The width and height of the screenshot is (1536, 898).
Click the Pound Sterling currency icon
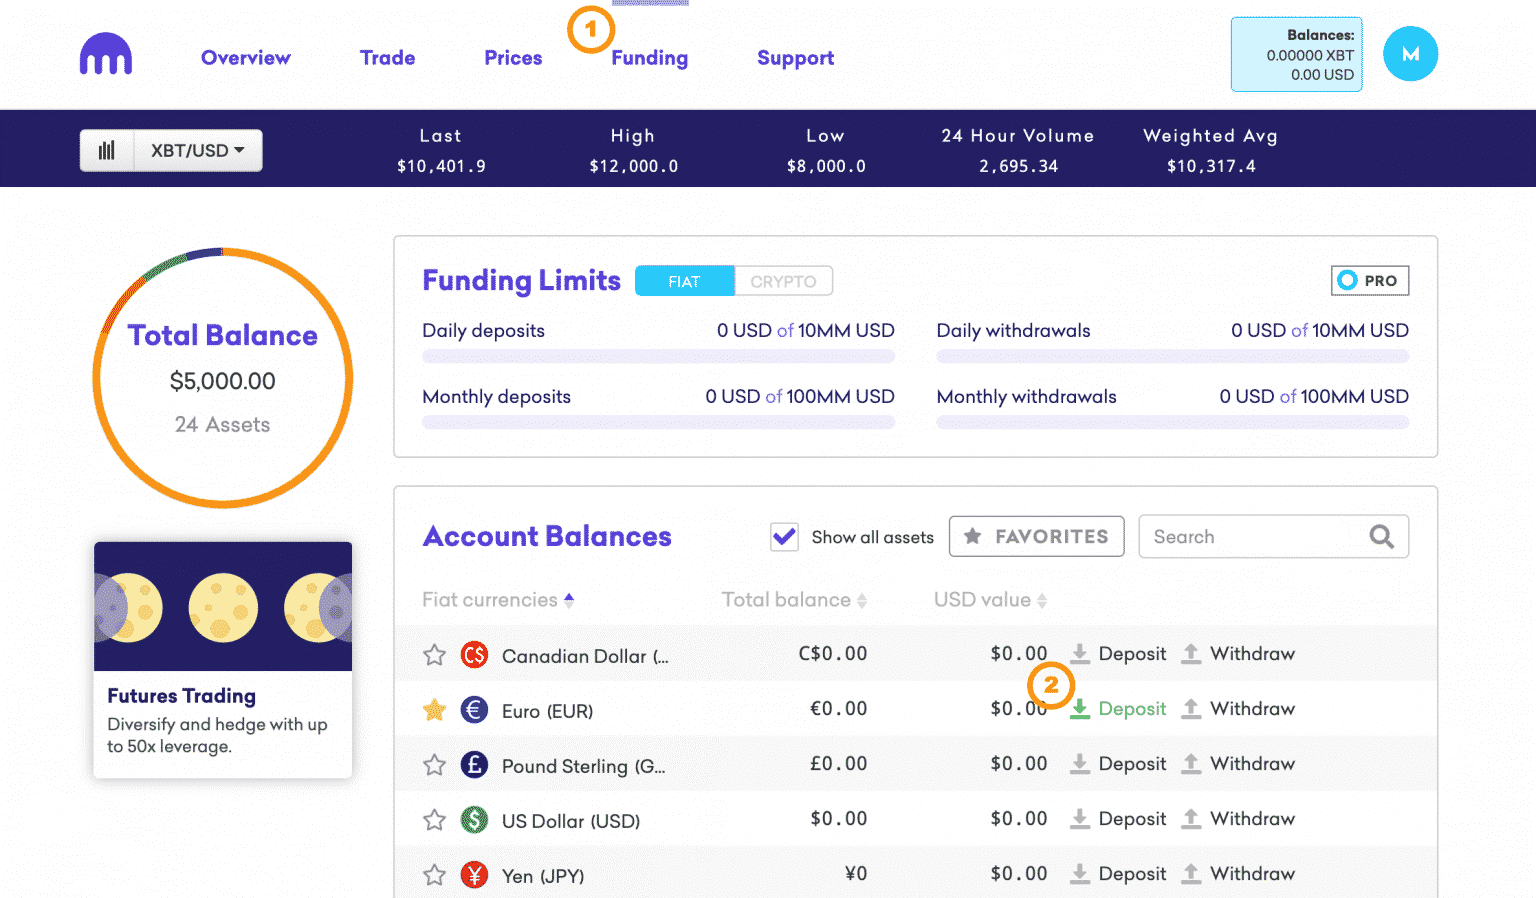coord(474,765)
